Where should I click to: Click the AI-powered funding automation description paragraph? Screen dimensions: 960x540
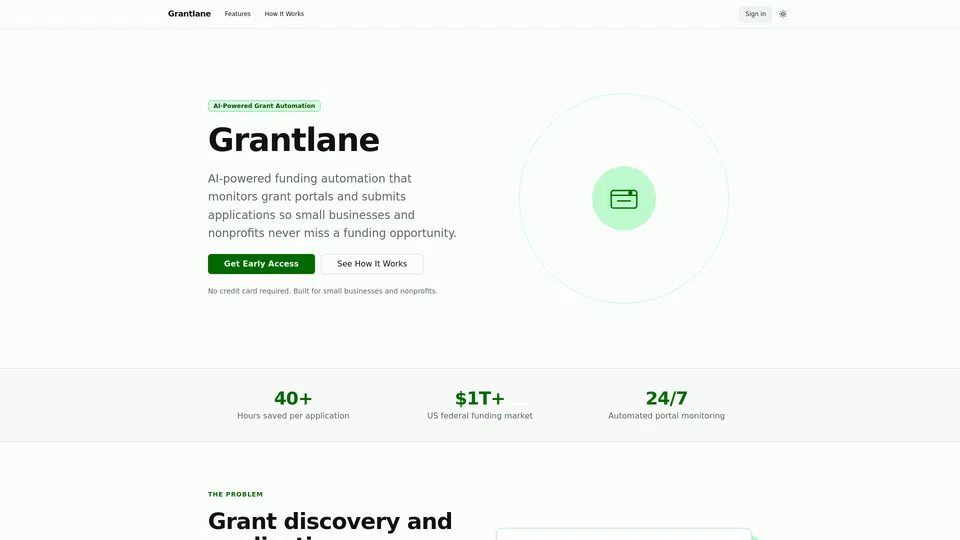(332, 206)
